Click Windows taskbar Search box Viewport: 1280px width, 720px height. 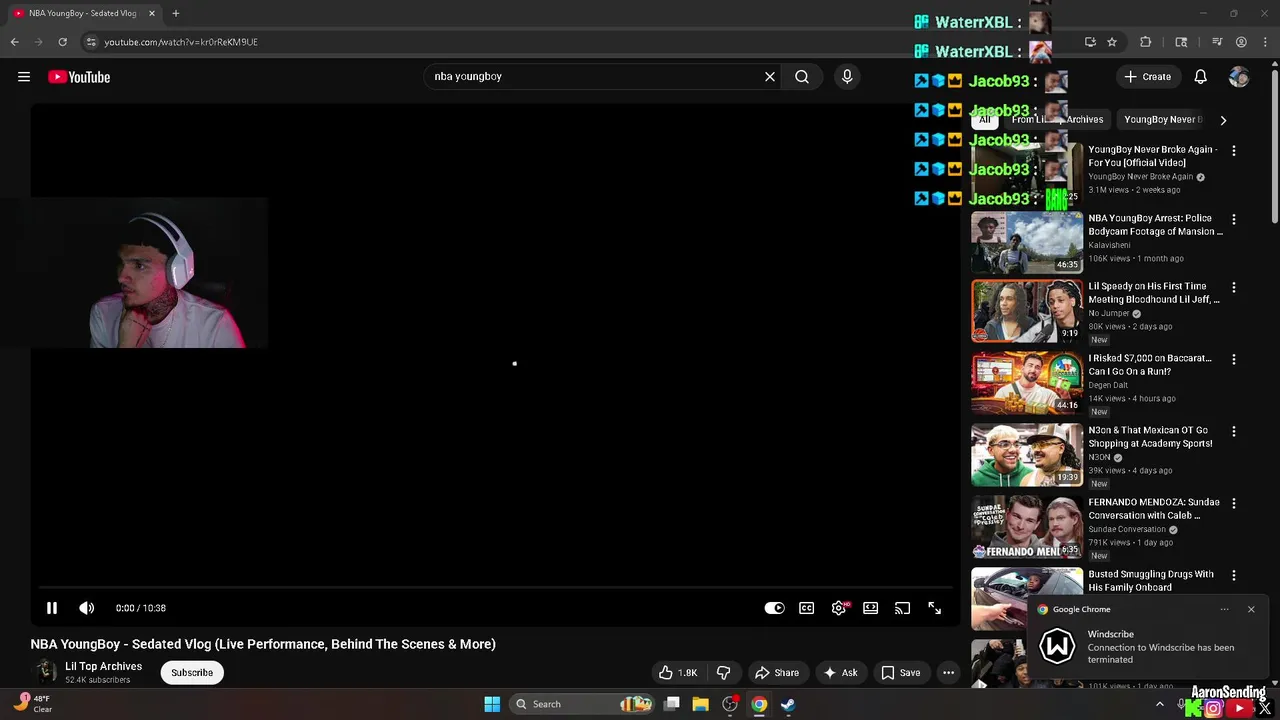pyautogui.click(x=583, y=704)
